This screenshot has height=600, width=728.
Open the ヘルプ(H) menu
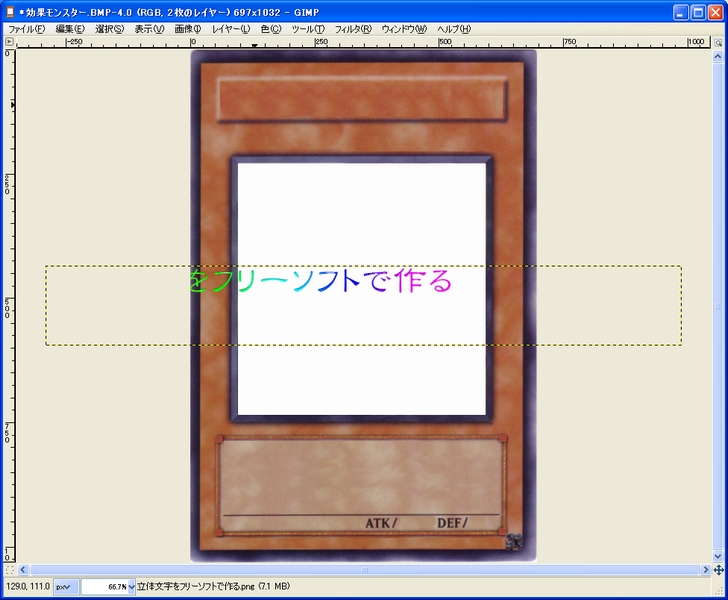[x=454, y=29]
